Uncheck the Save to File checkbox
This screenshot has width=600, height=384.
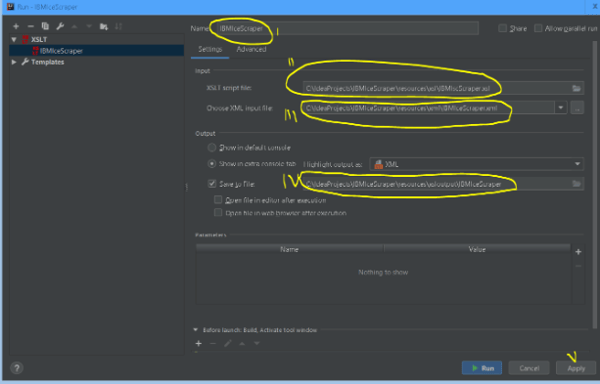212,184
